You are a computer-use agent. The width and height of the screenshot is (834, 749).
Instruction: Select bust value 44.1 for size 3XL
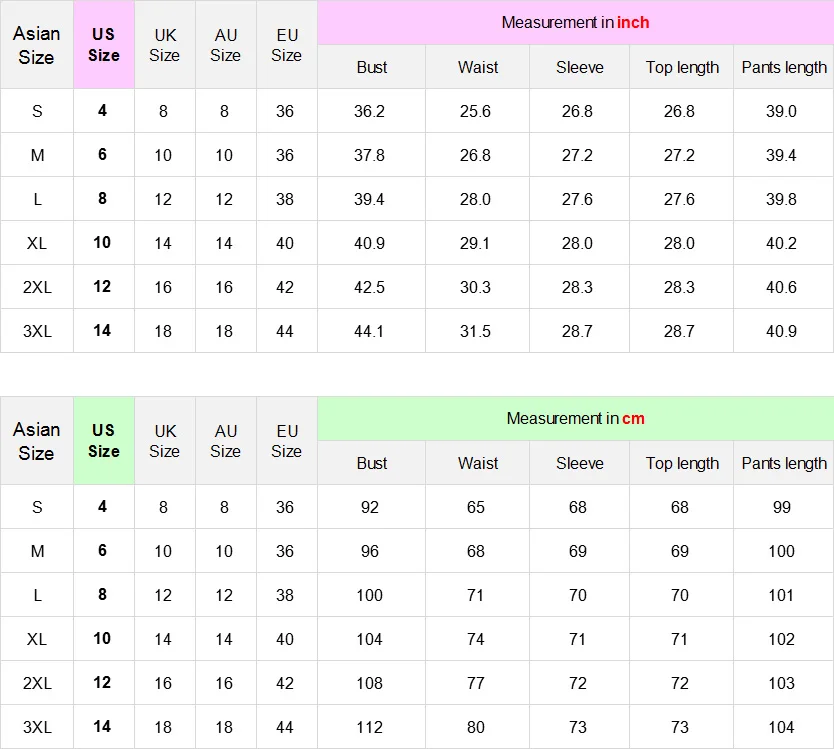(369, 331)
